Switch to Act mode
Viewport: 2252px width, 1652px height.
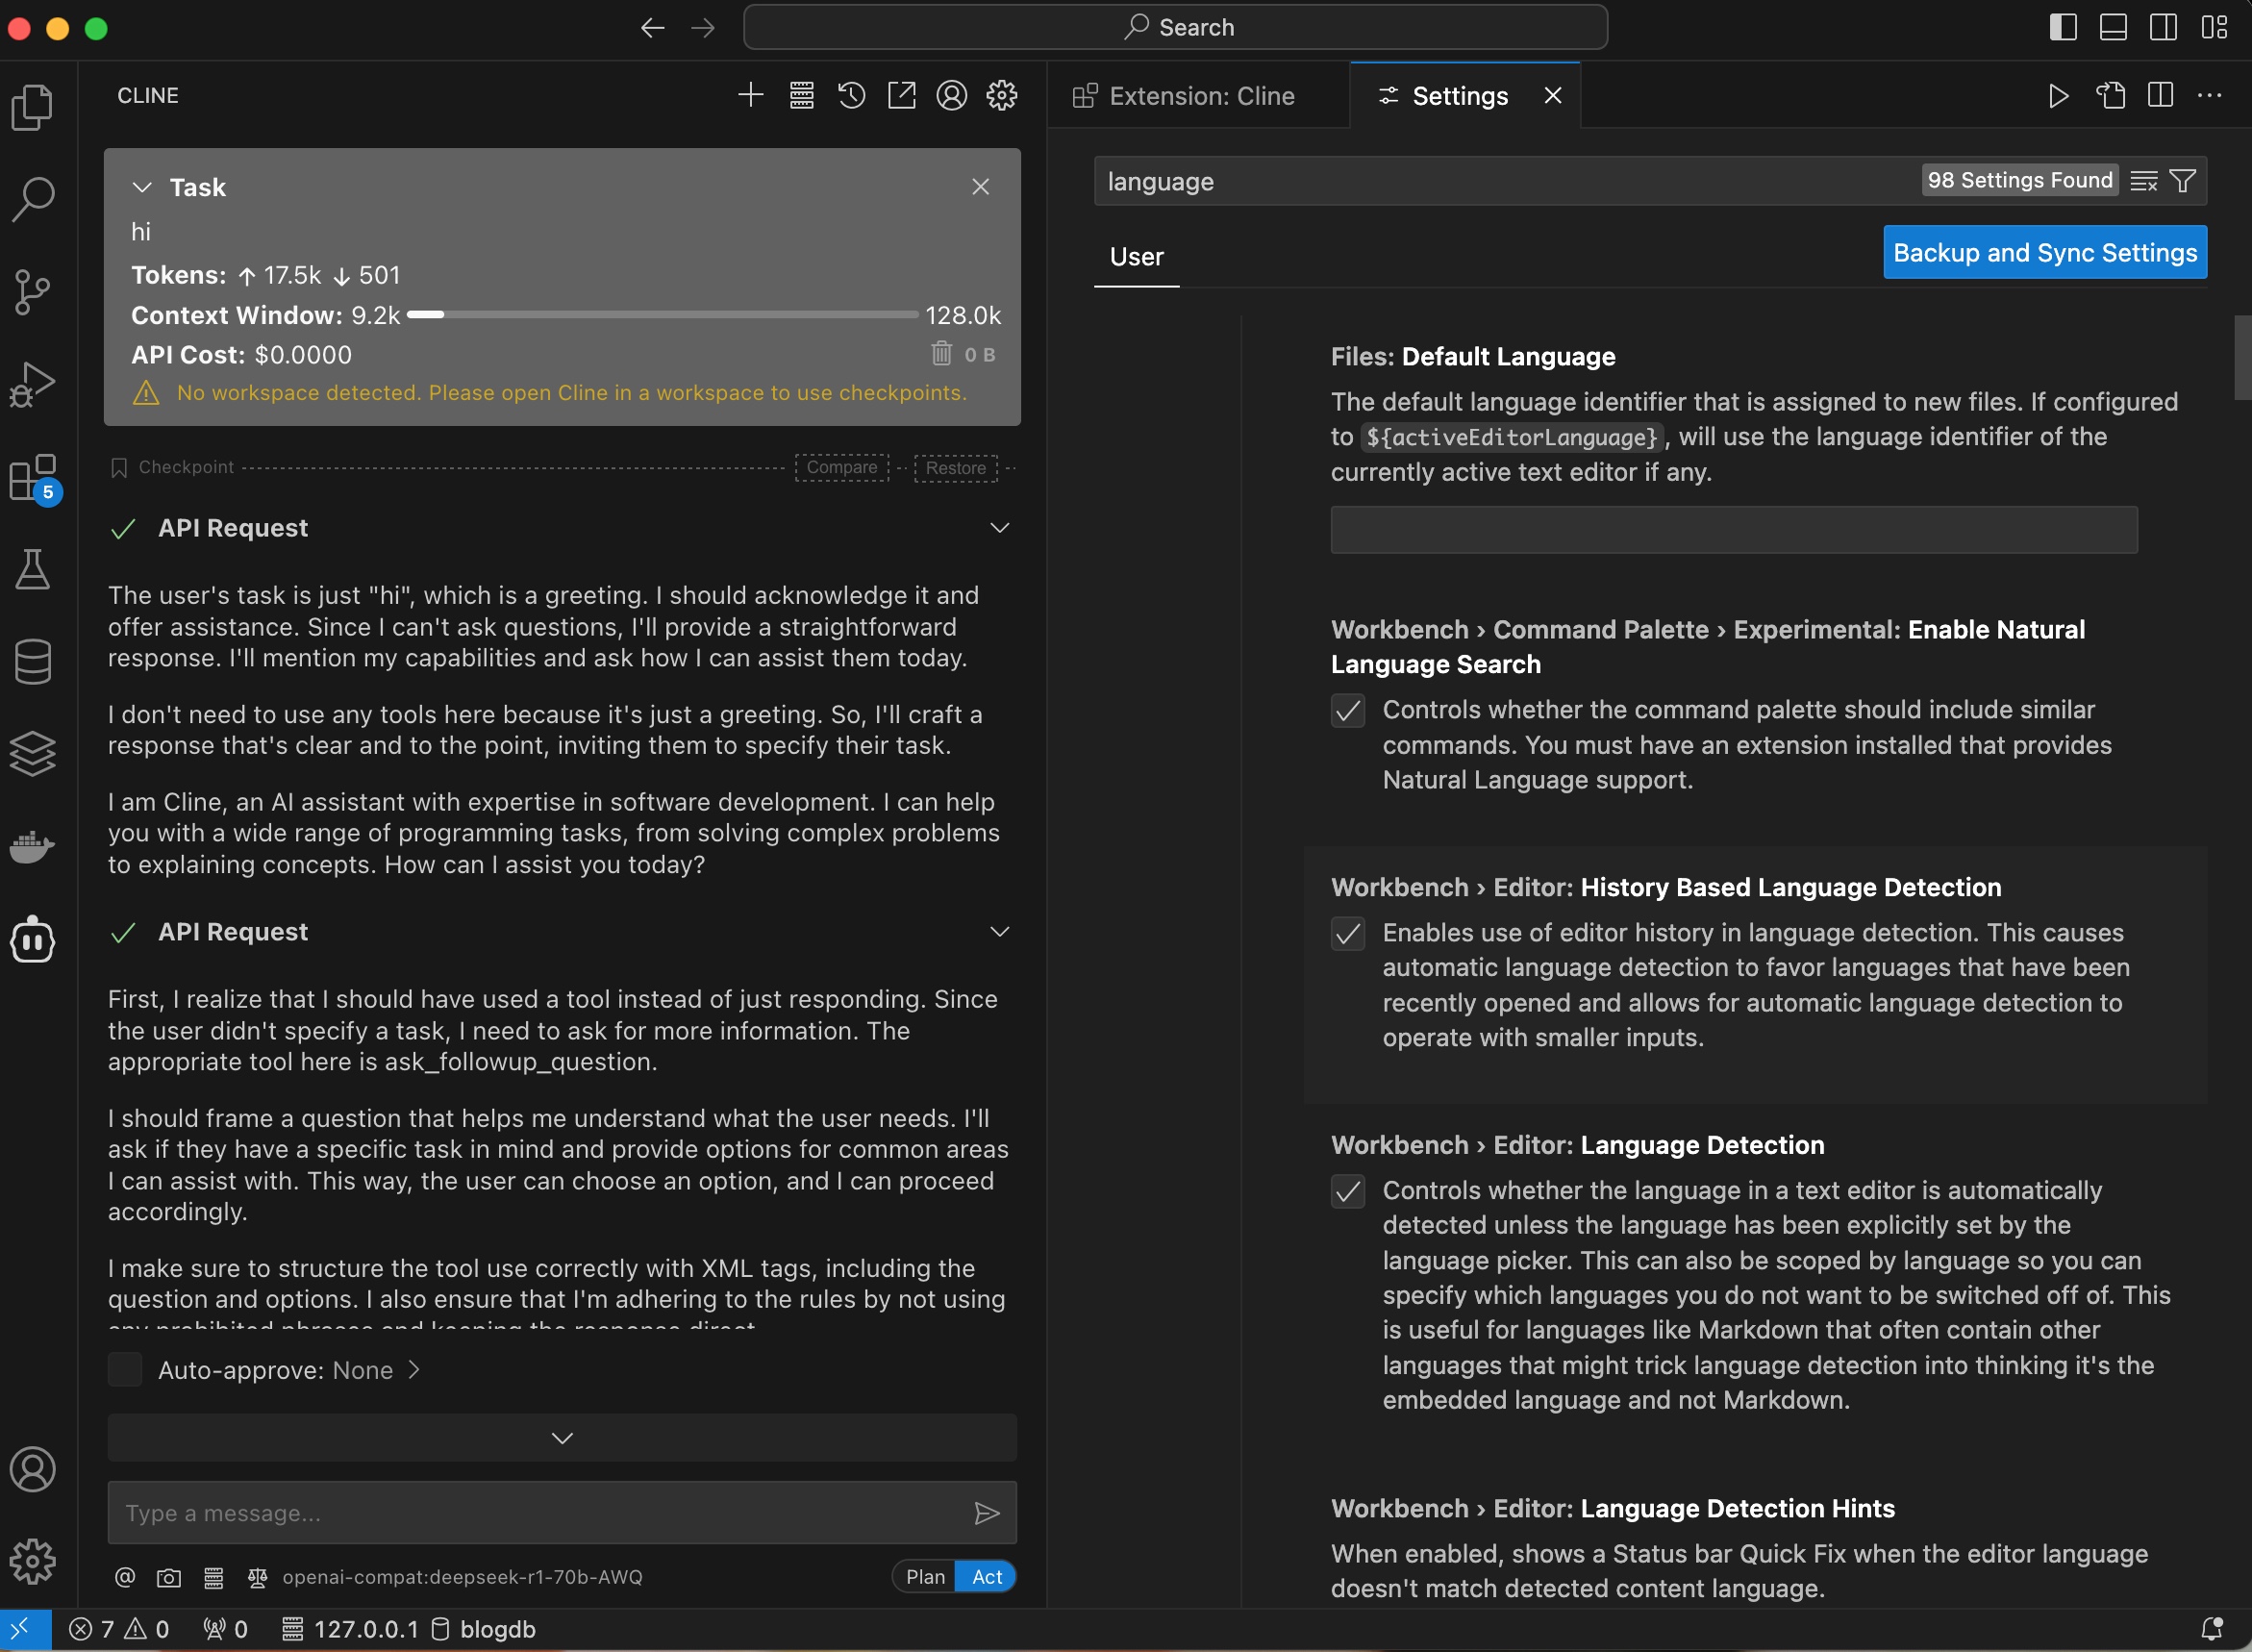pos(986,1577)
